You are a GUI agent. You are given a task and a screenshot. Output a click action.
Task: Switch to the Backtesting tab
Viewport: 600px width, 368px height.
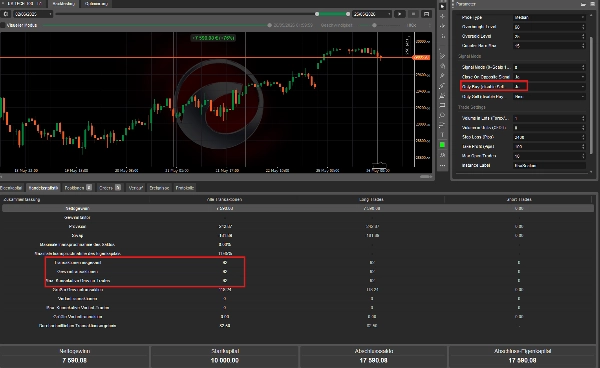pyautogui.click(x=64, y=4)
